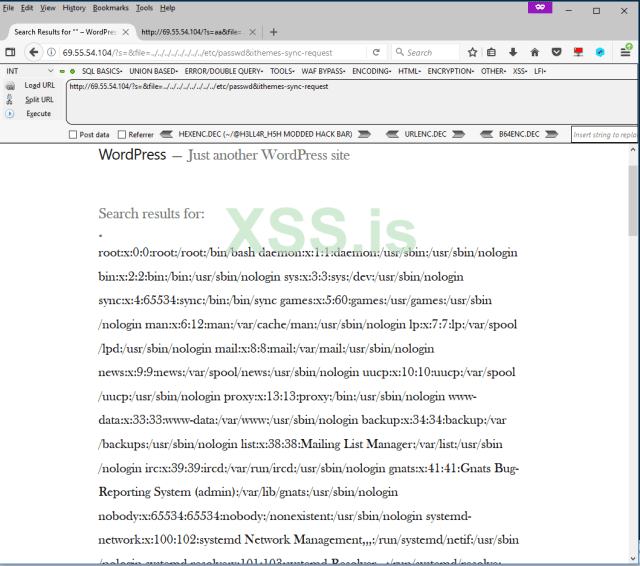Click the blue hexagon extension icon
Viewport: 640px width, 566px height.
pos(600,52)
